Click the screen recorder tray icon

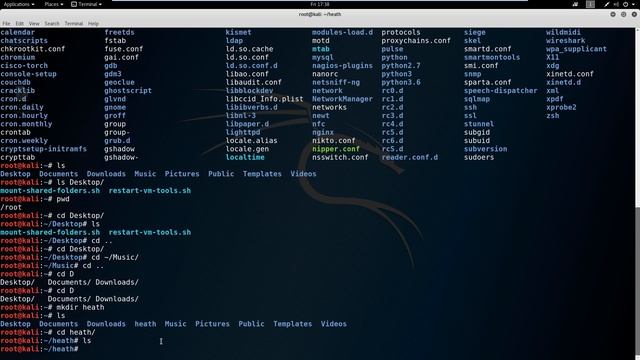[x=575, y=4]
